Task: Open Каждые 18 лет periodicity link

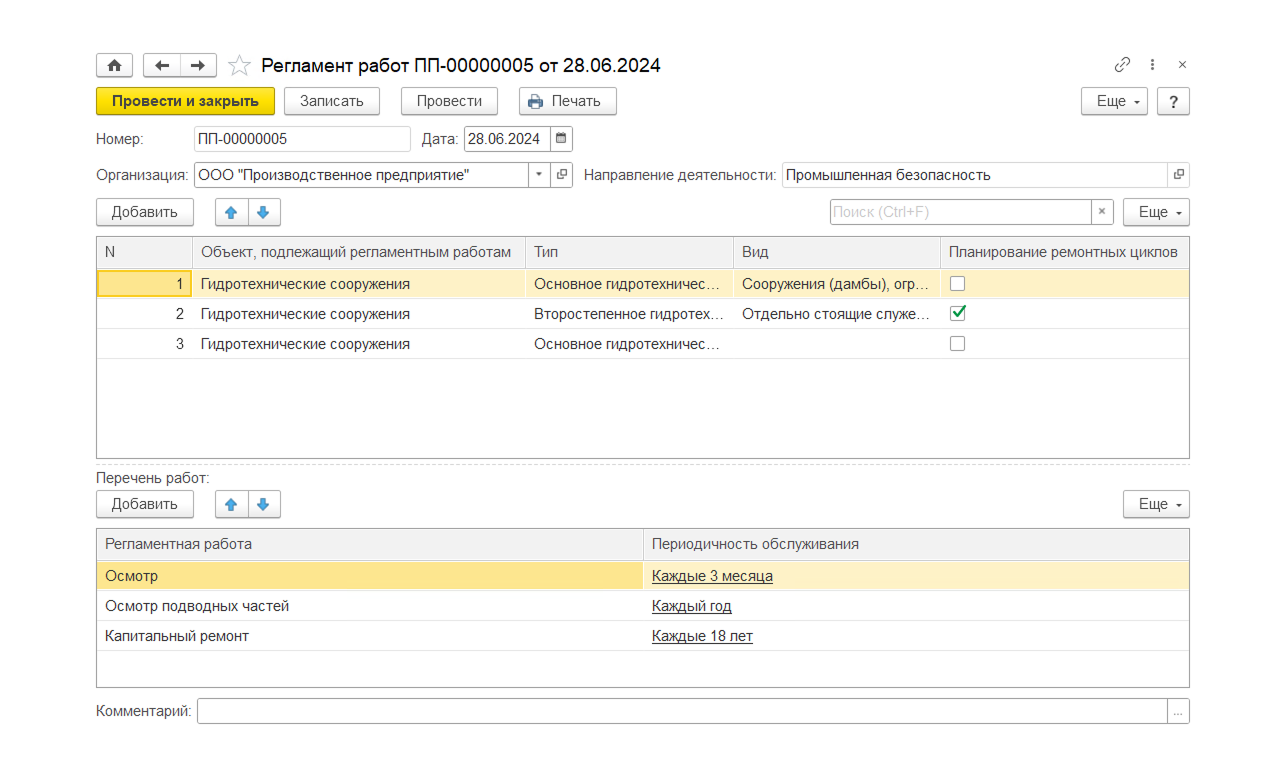Action: pyautogui.click(x=702, y=636)
